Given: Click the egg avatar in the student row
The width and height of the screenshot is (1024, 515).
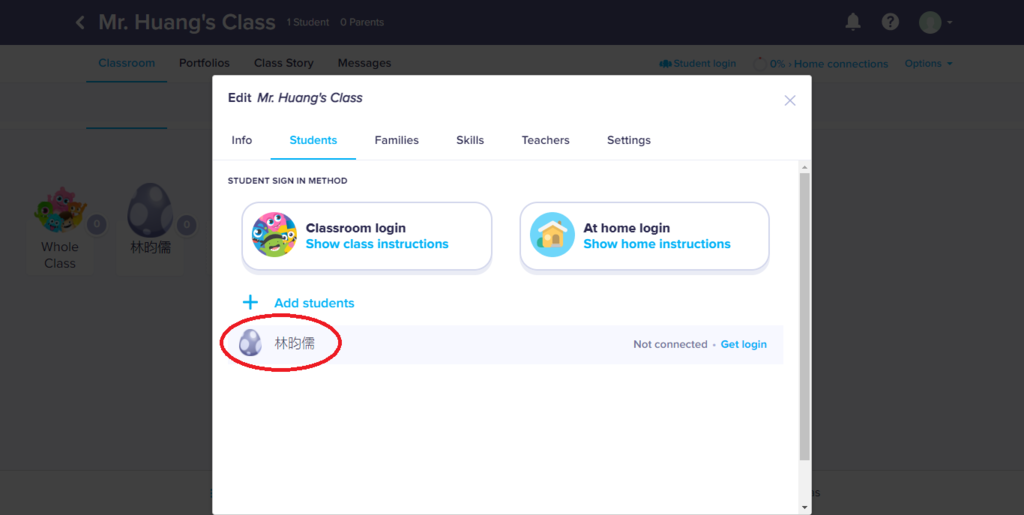Looking at the screenshot, I should pos(249,343).
